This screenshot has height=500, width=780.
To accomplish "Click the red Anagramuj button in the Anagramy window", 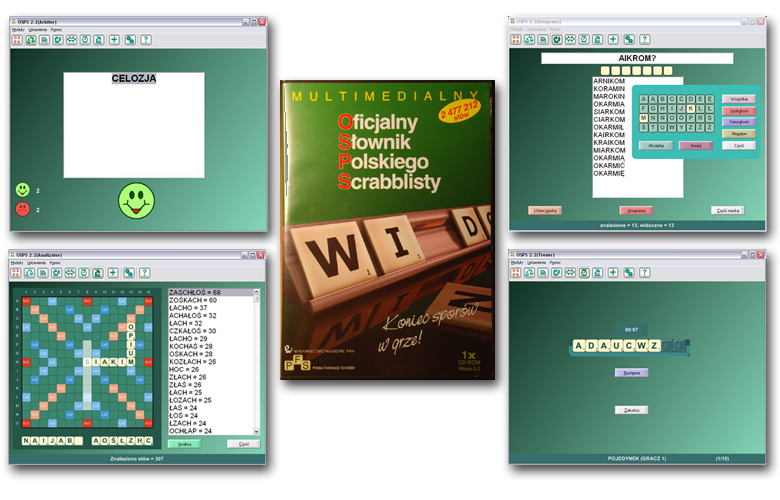I will [636, 210].
